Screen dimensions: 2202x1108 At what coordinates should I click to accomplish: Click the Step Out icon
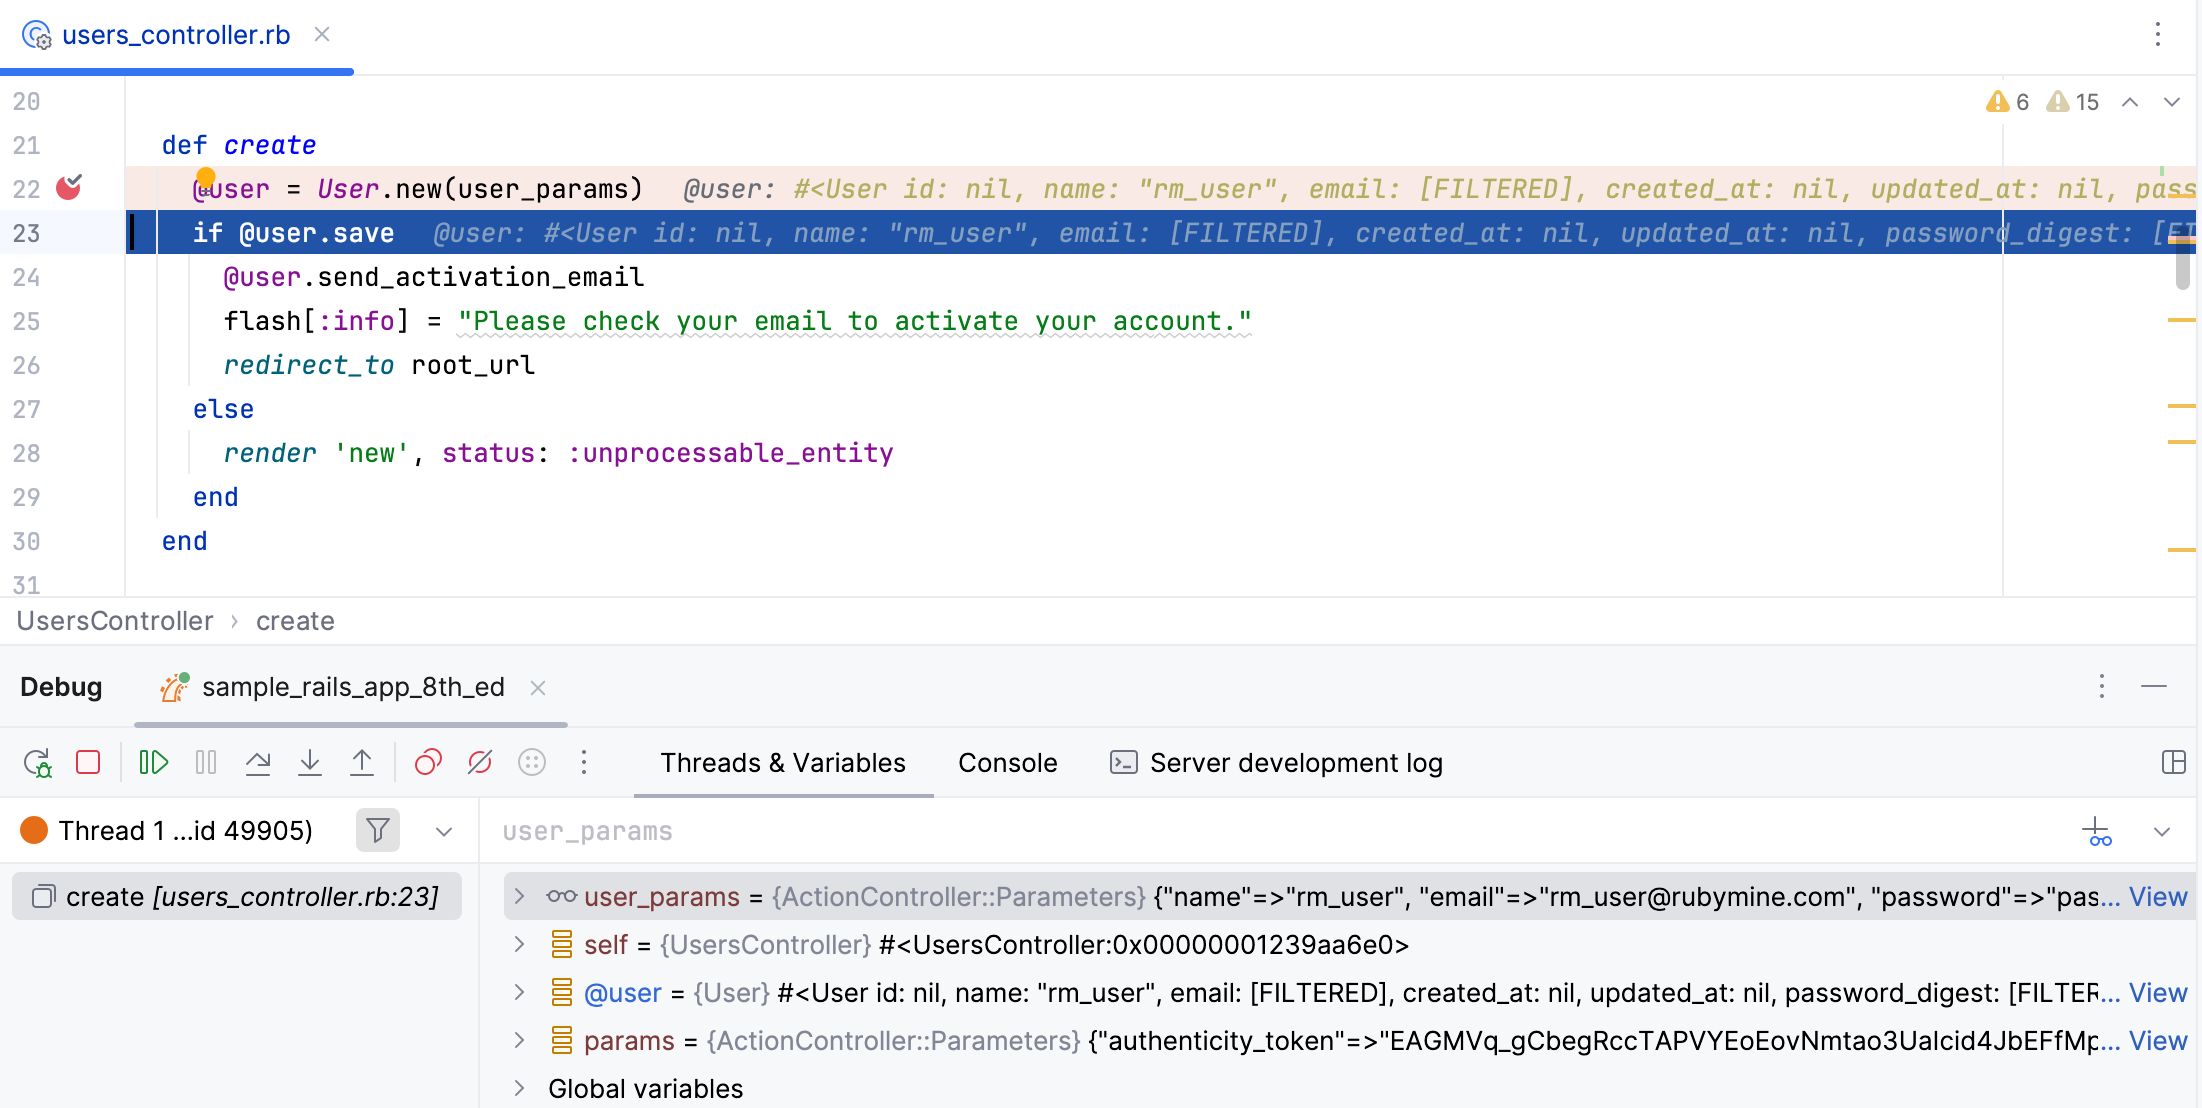click(x=362, y=763)
